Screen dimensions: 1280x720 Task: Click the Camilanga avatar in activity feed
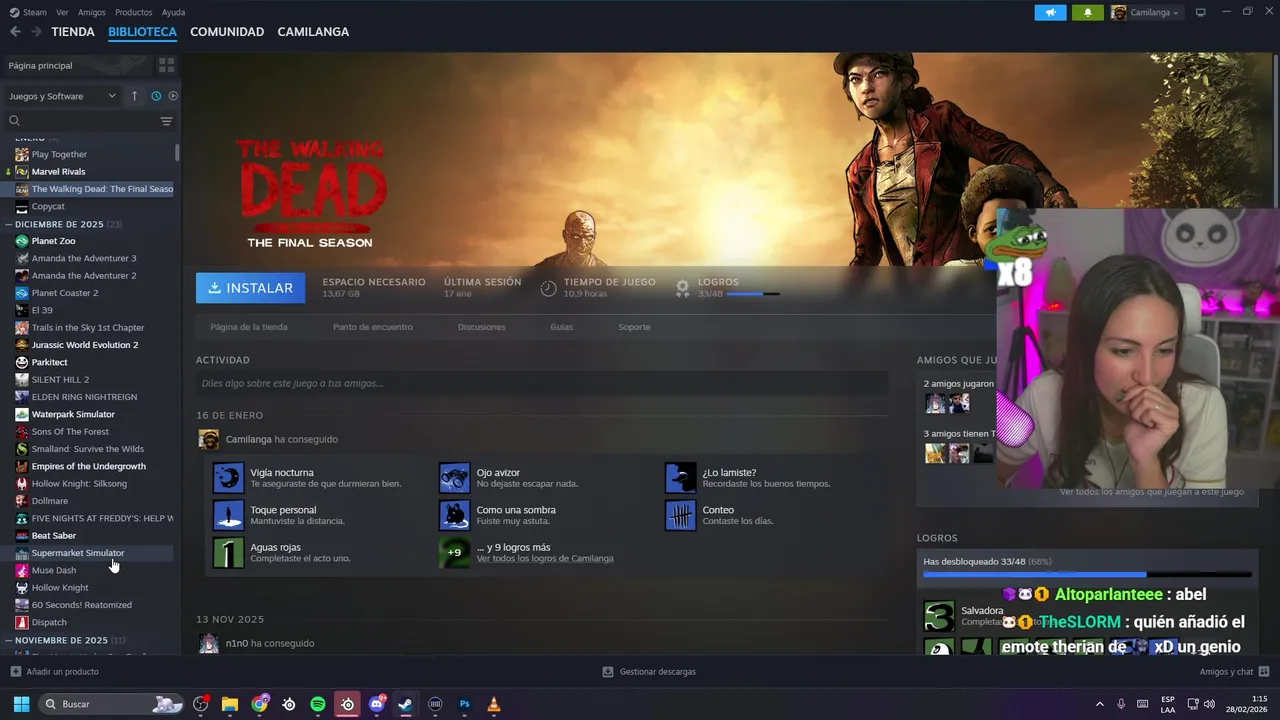coord(208,439)
